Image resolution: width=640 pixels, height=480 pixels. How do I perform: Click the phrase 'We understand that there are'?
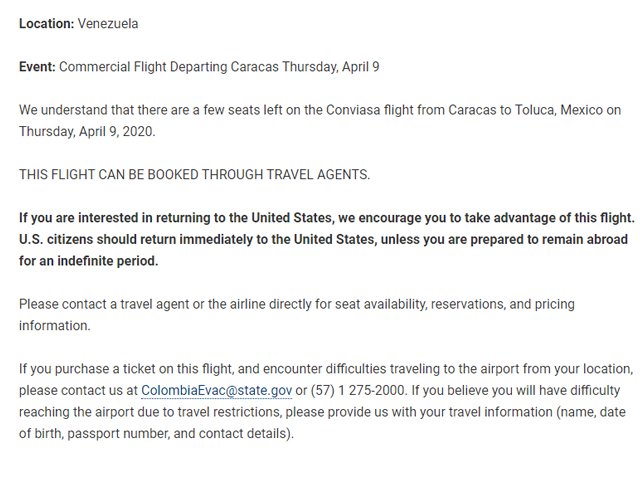pos(103,110)
